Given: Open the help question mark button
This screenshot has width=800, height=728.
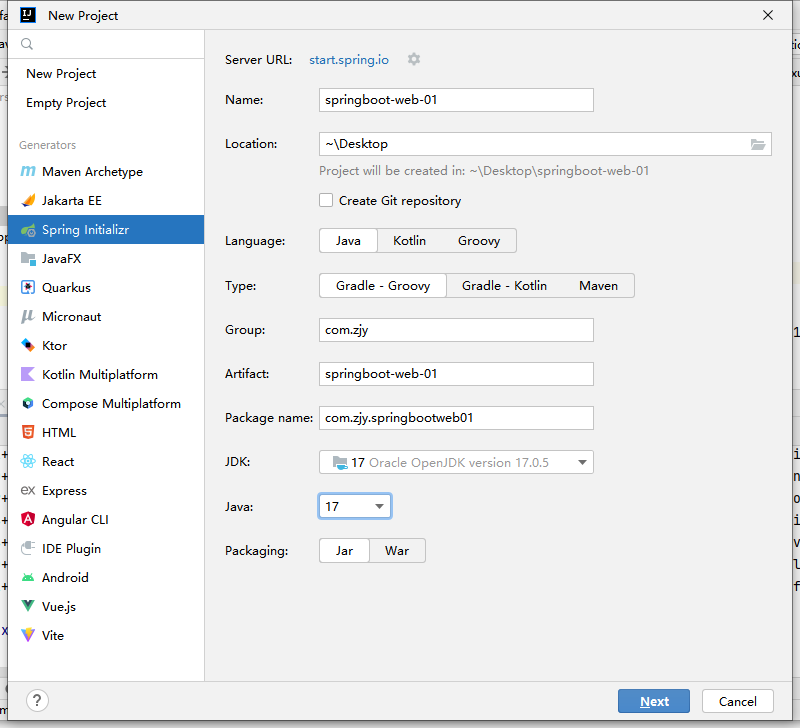Looking at the screenshot, I should point(36,701).
